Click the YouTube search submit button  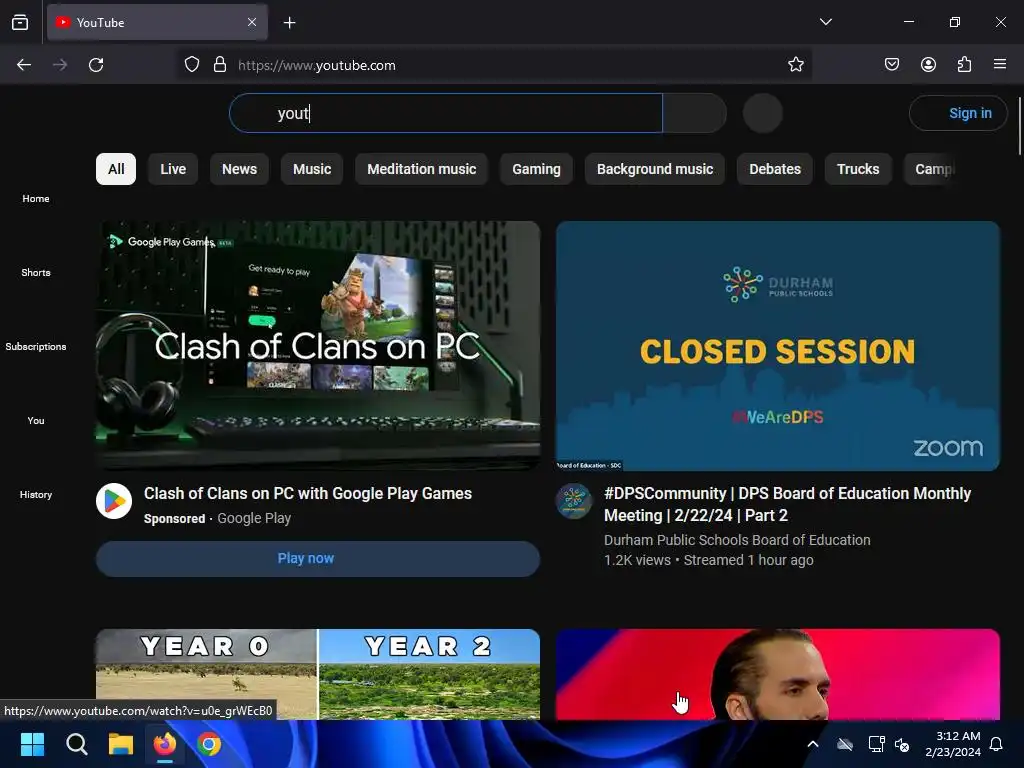tap(694, 113)
